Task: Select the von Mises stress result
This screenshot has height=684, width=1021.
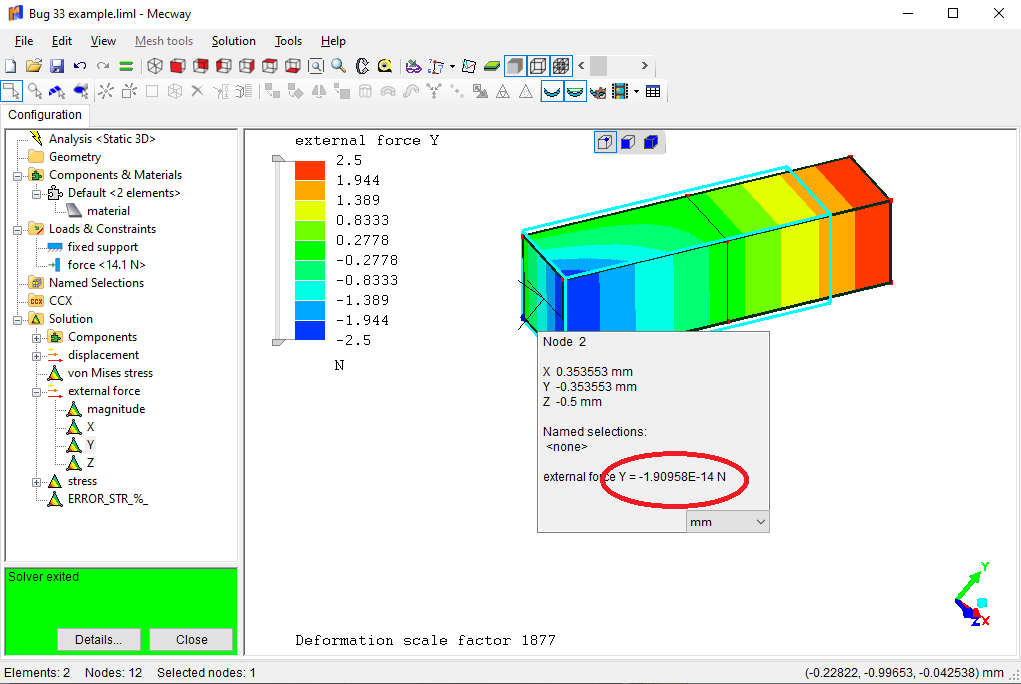Action: click(110, 373)
